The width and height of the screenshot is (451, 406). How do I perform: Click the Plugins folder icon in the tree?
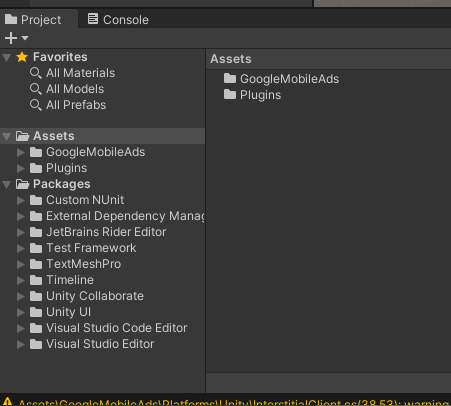36,168
